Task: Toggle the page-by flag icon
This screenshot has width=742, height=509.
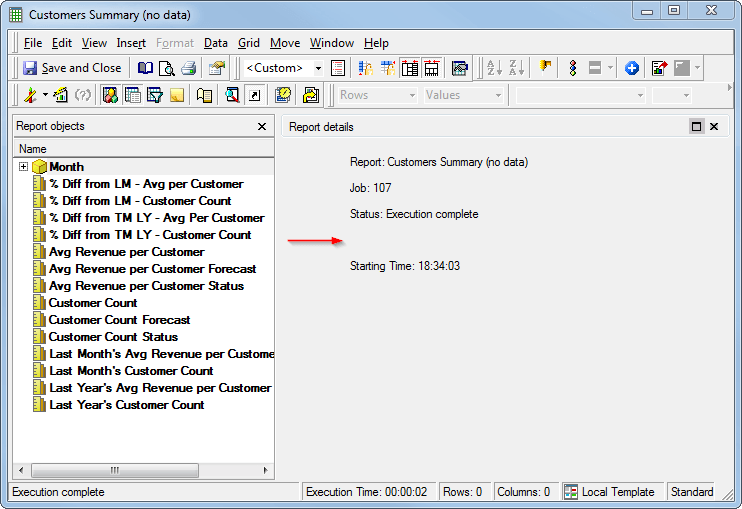Action: coord(204,95)
